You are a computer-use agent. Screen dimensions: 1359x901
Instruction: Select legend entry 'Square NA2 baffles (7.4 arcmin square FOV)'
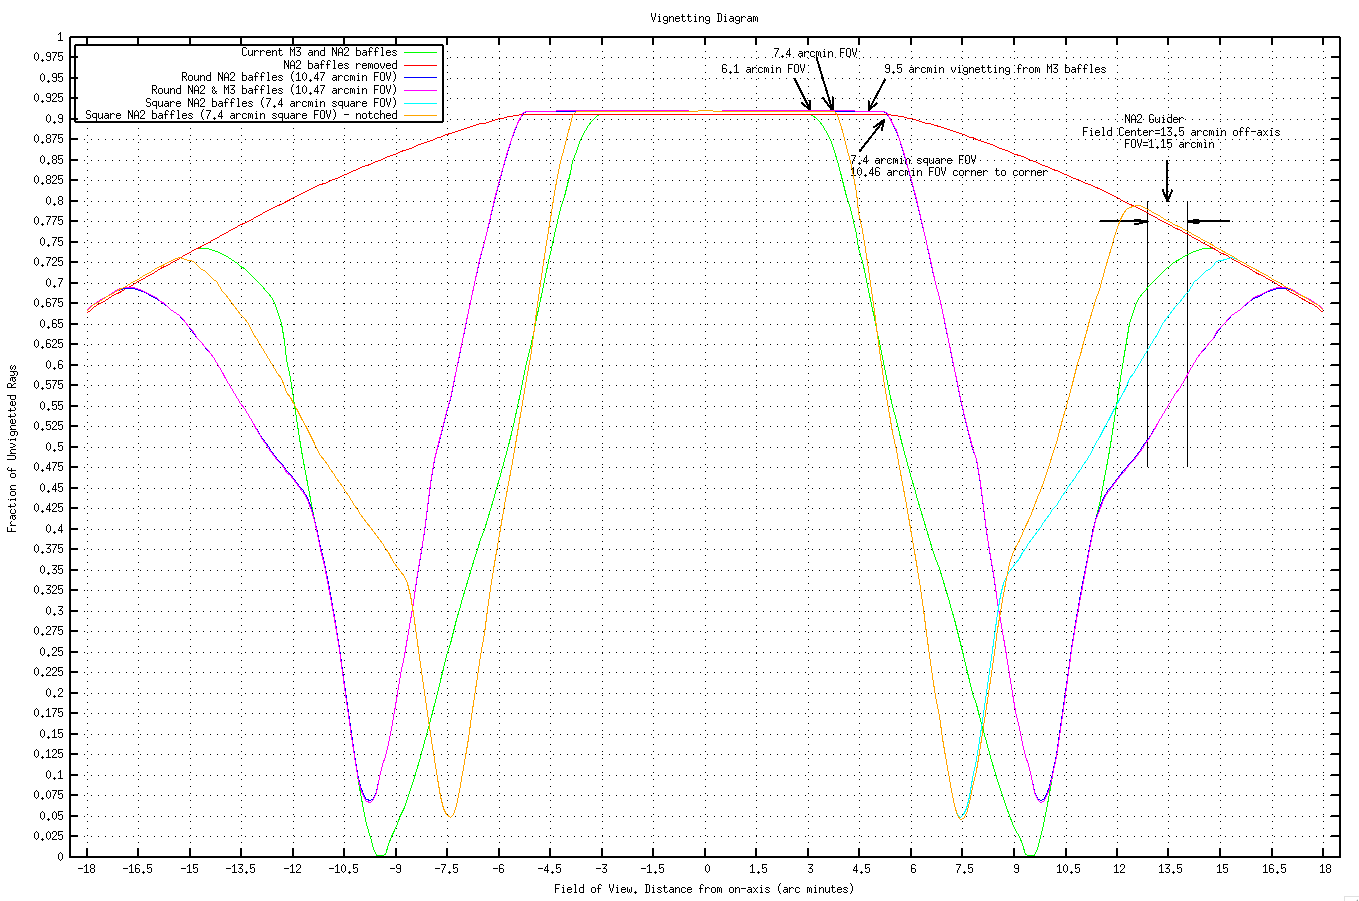pos(271,103)
